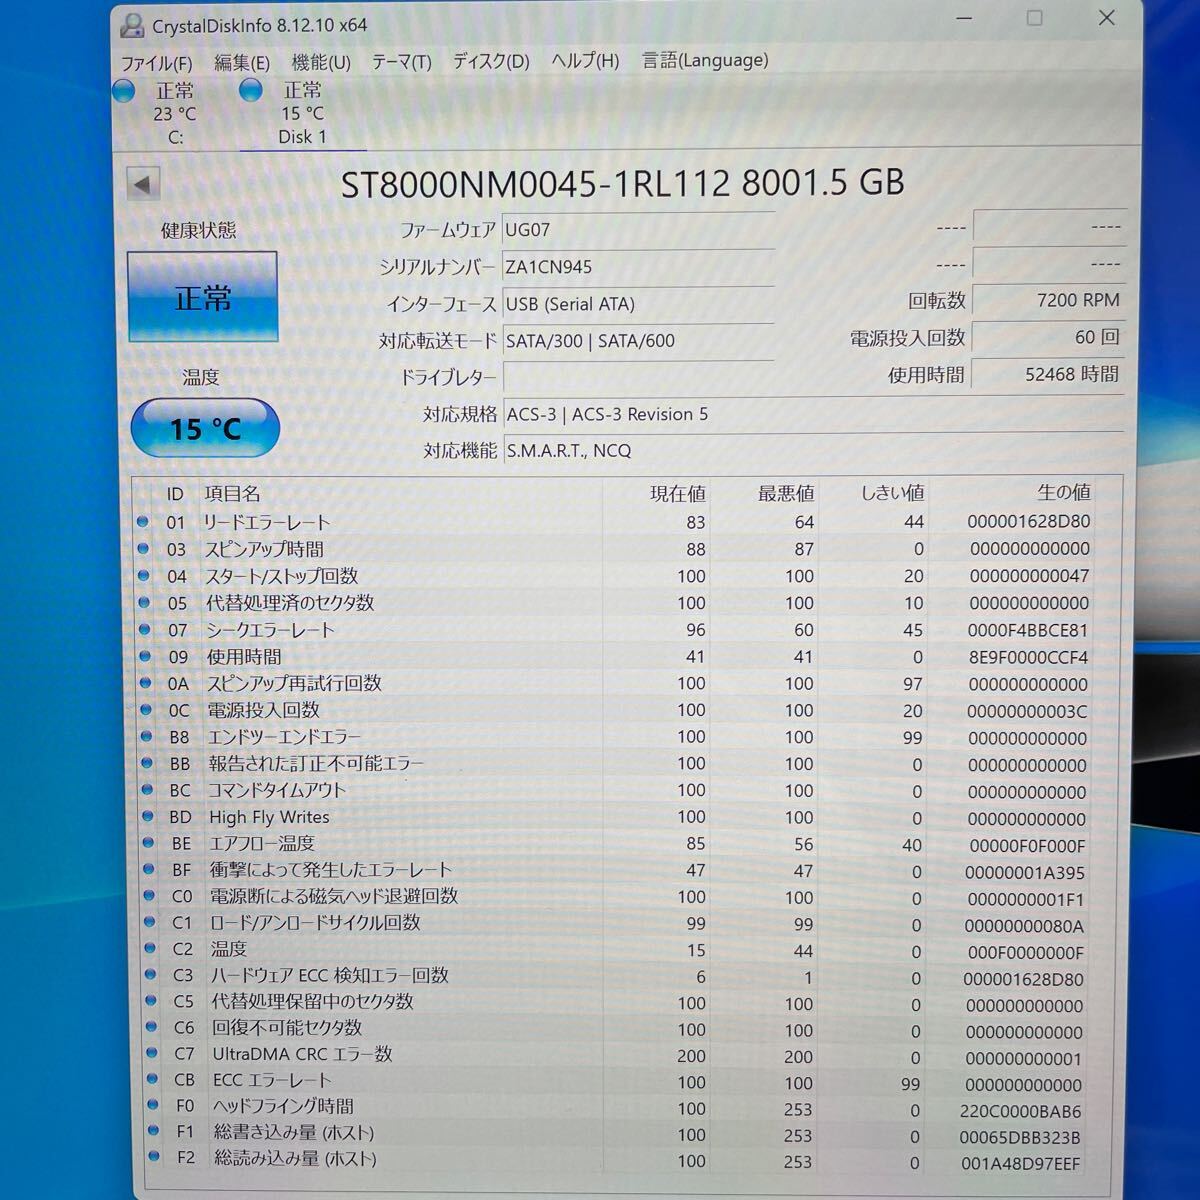
Task: Click status dot for 04 スタート/ストップ回数
Action: pyautogui.click(x=143, y=575)
